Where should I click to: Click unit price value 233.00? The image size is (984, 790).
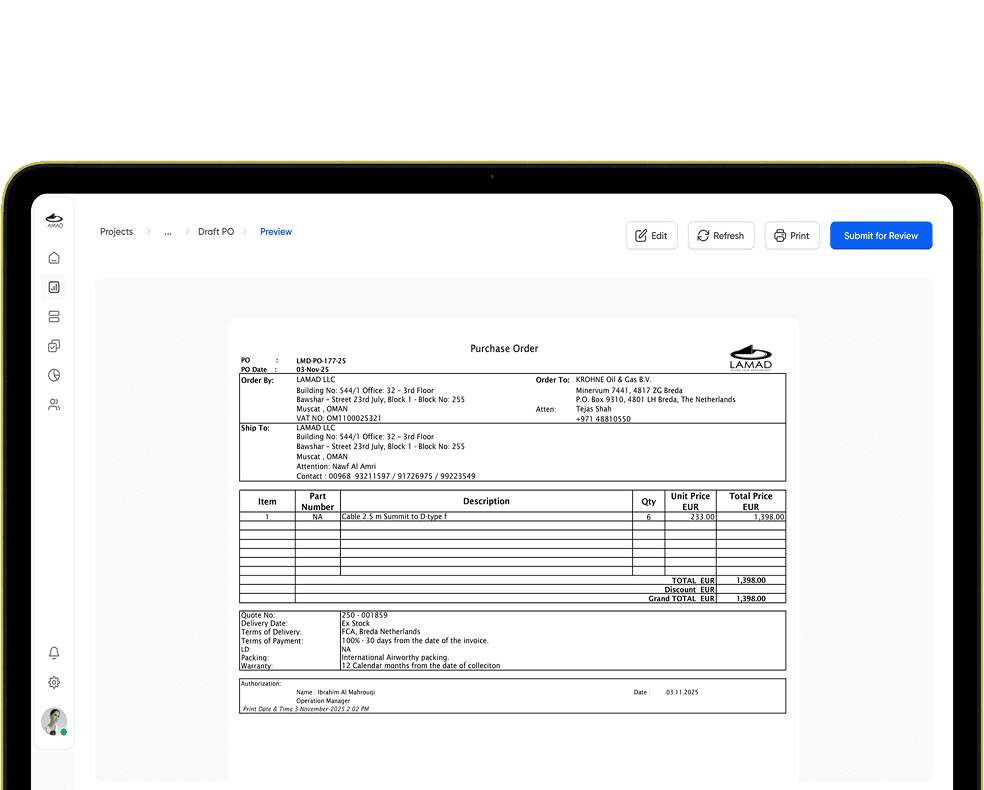click(x=702, y=517)
